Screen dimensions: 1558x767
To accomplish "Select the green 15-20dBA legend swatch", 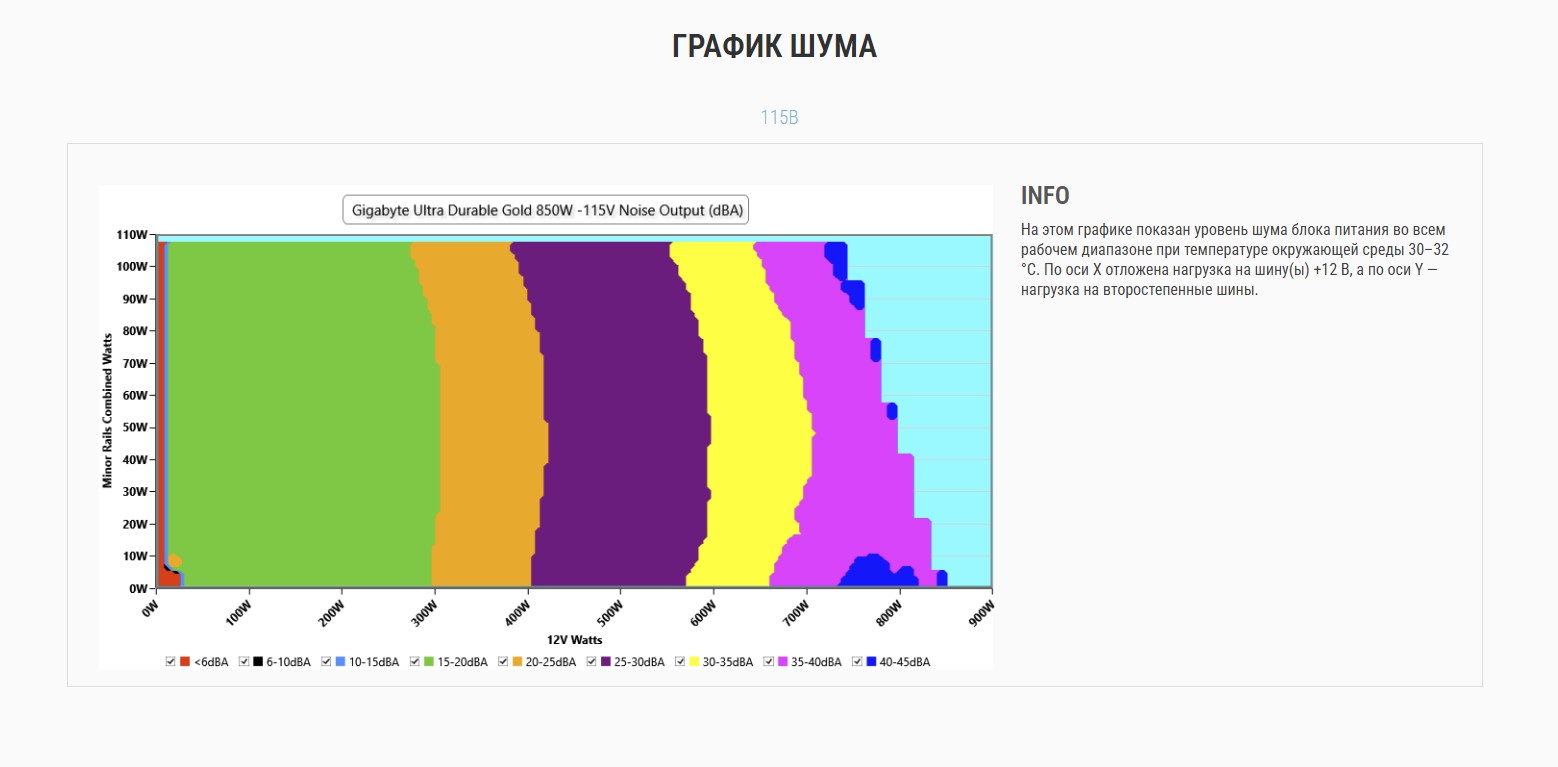I will 428,662.
